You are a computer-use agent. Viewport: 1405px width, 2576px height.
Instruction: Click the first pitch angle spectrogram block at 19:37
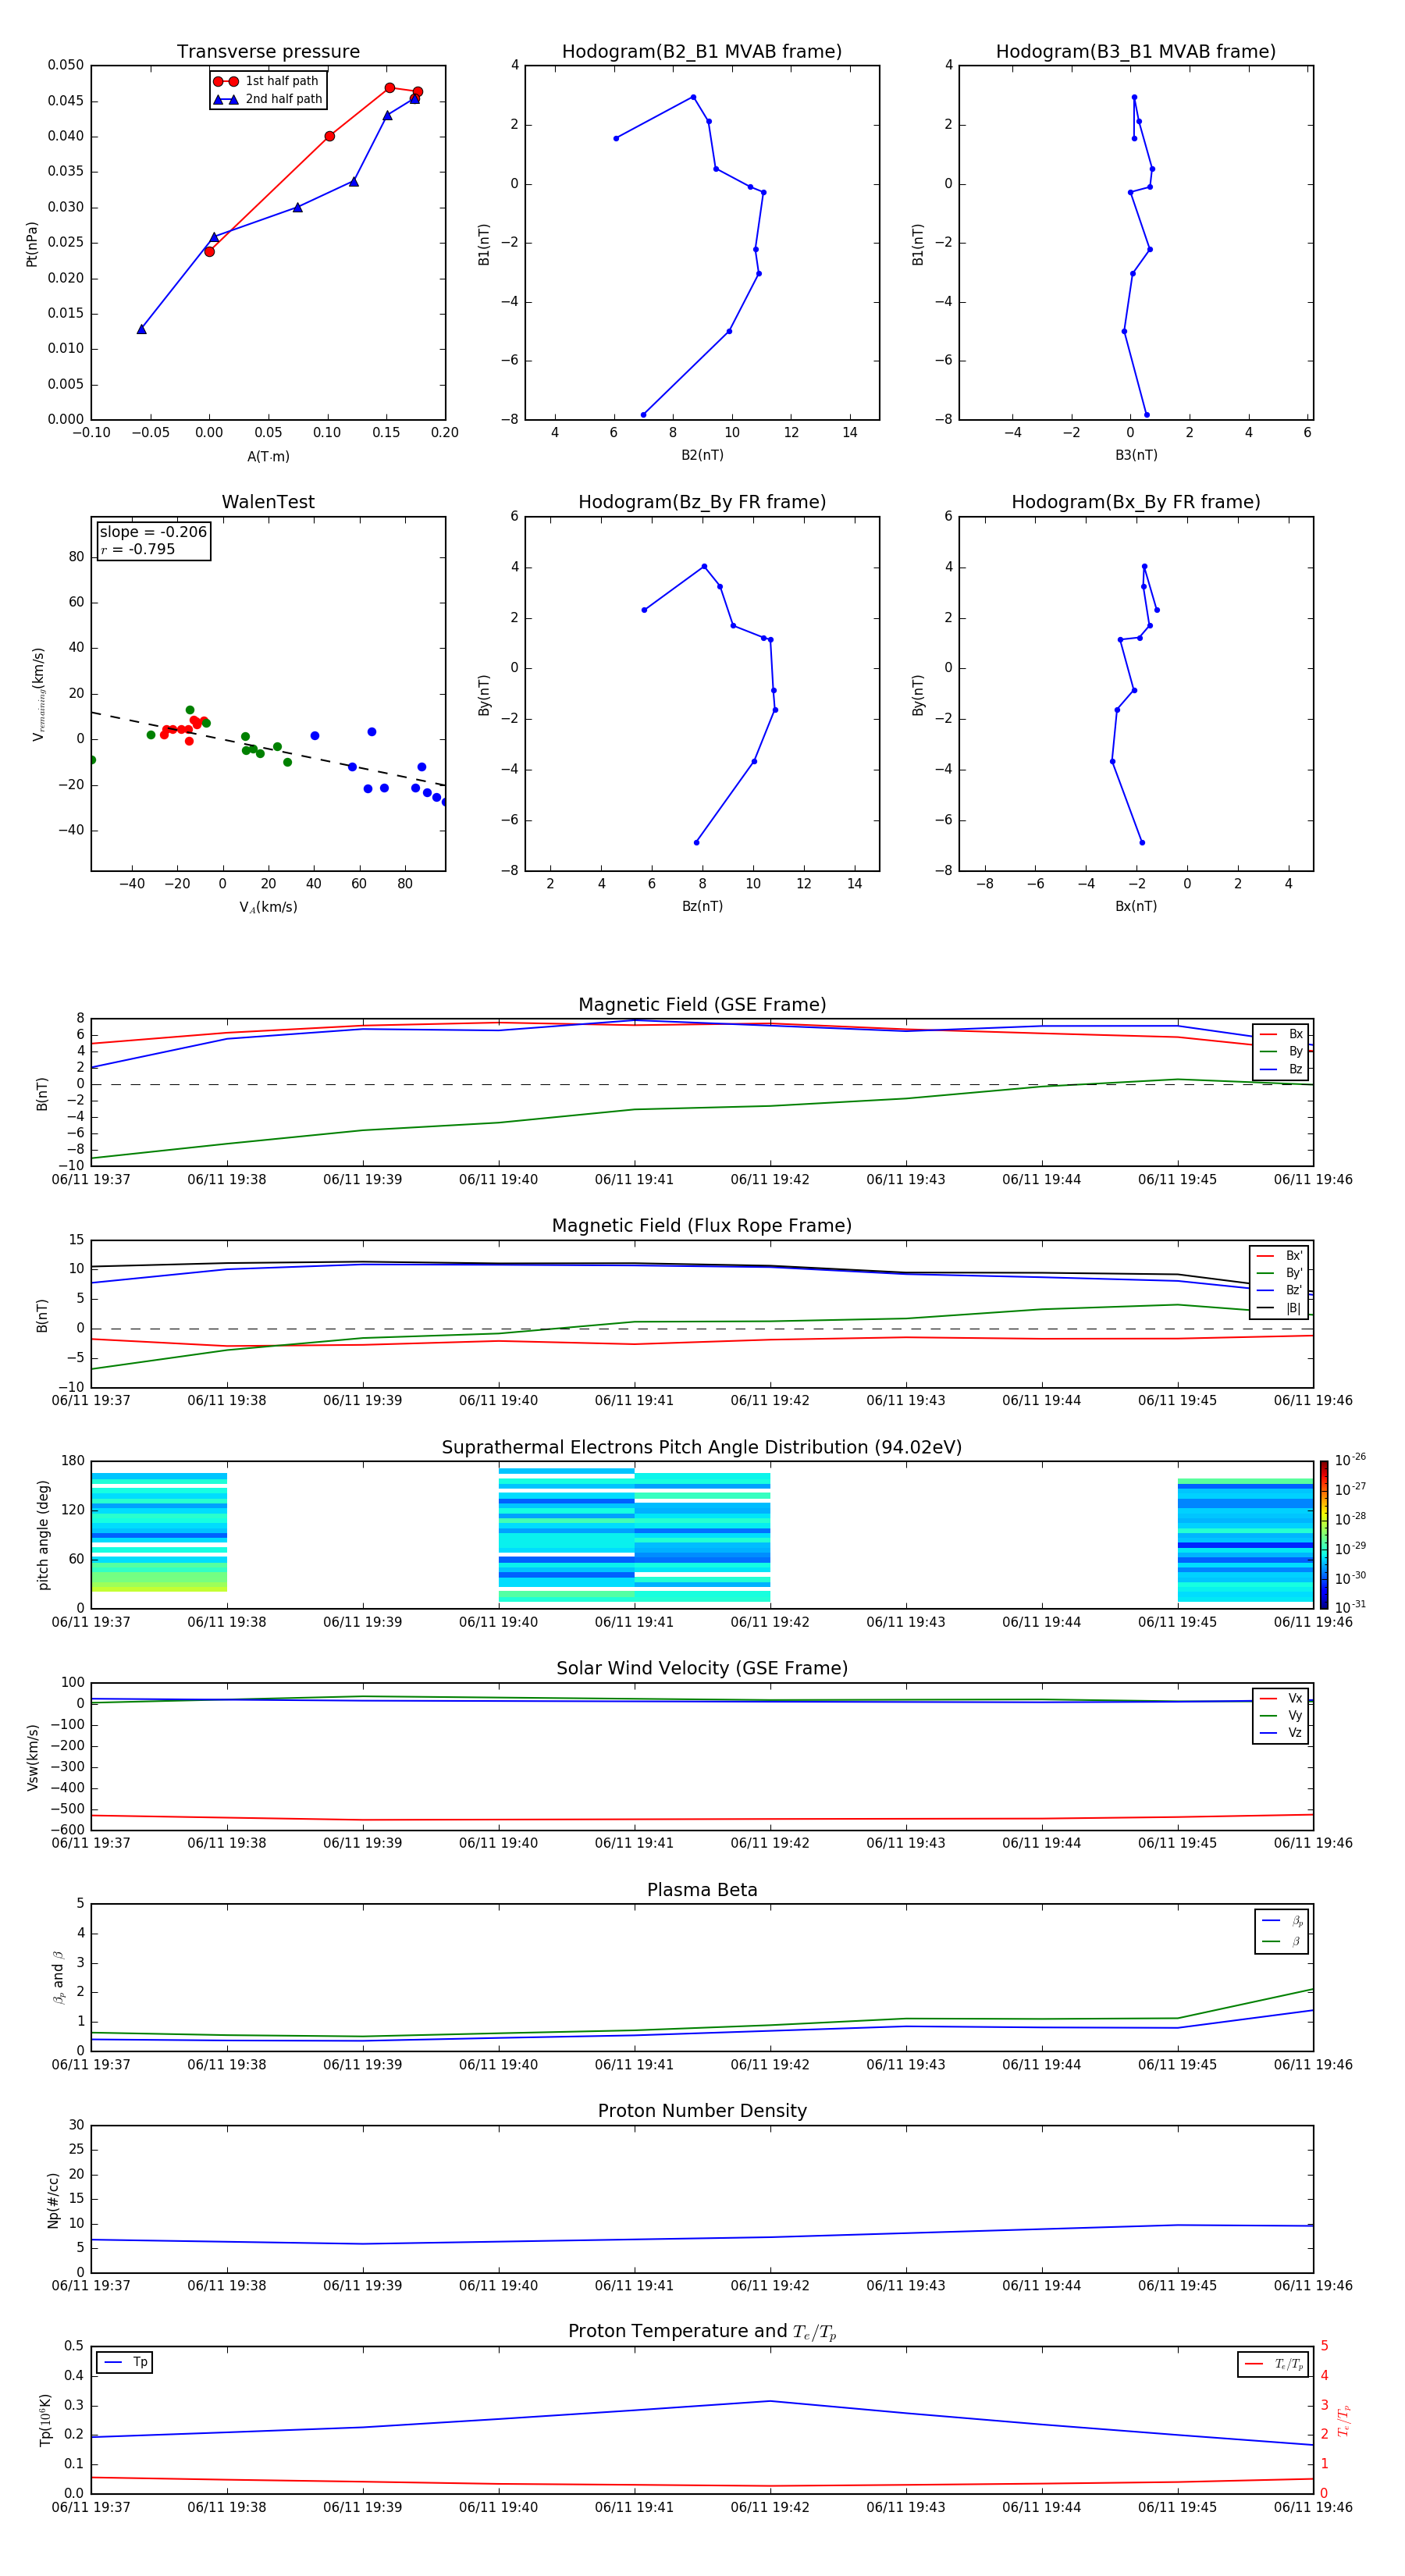click(x=159, y=1532)
